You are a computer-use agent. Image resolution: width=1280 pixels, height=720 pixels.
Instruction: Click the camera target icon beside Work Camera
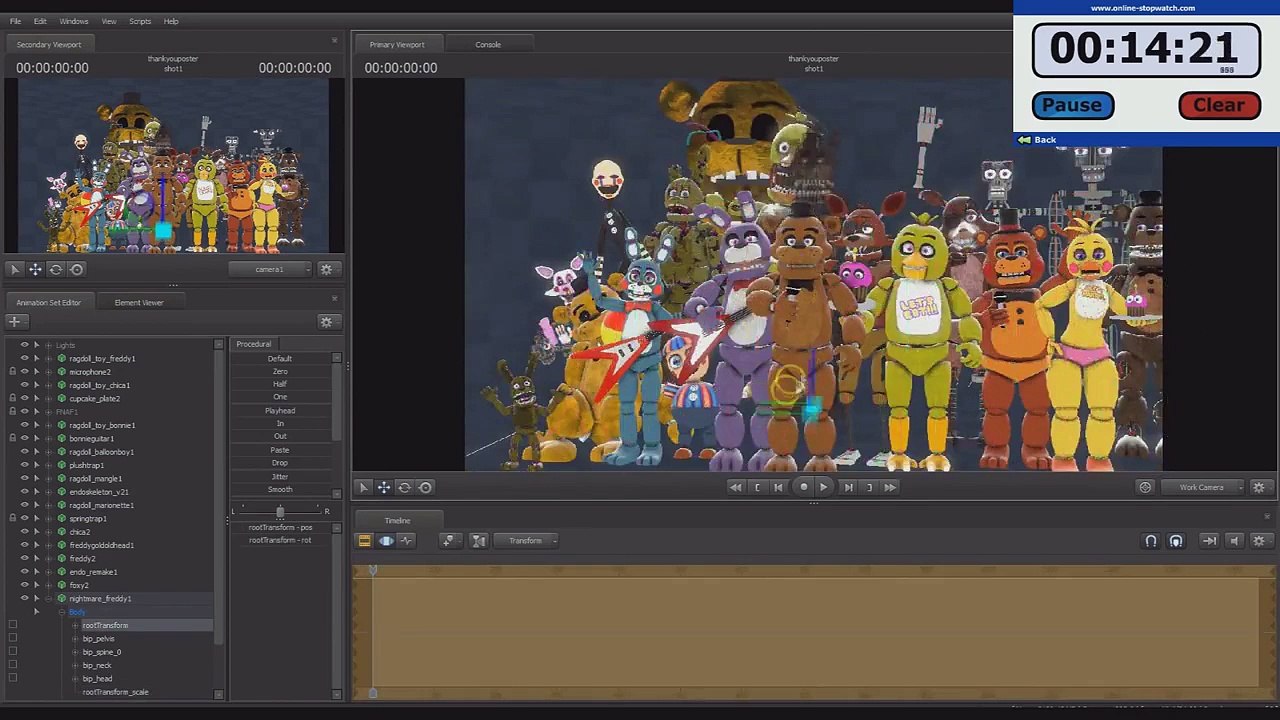[x=1146, y=487]
